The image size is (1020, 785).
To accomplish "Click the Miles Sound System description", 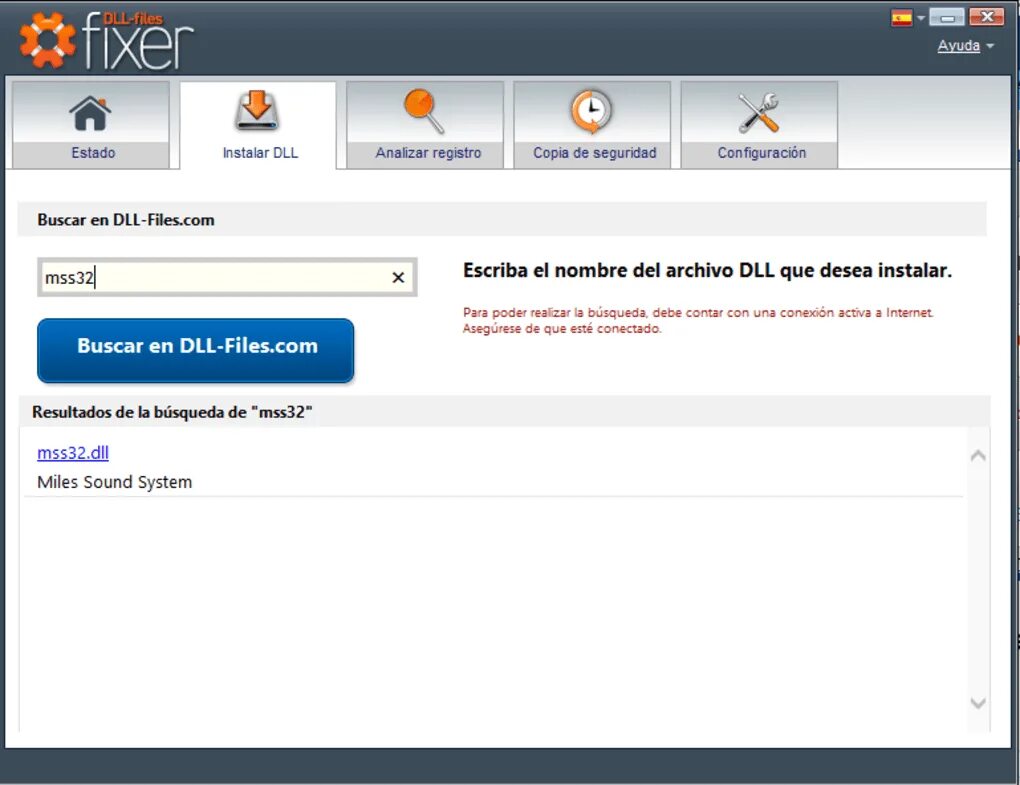I will click(x=114, y=483).
